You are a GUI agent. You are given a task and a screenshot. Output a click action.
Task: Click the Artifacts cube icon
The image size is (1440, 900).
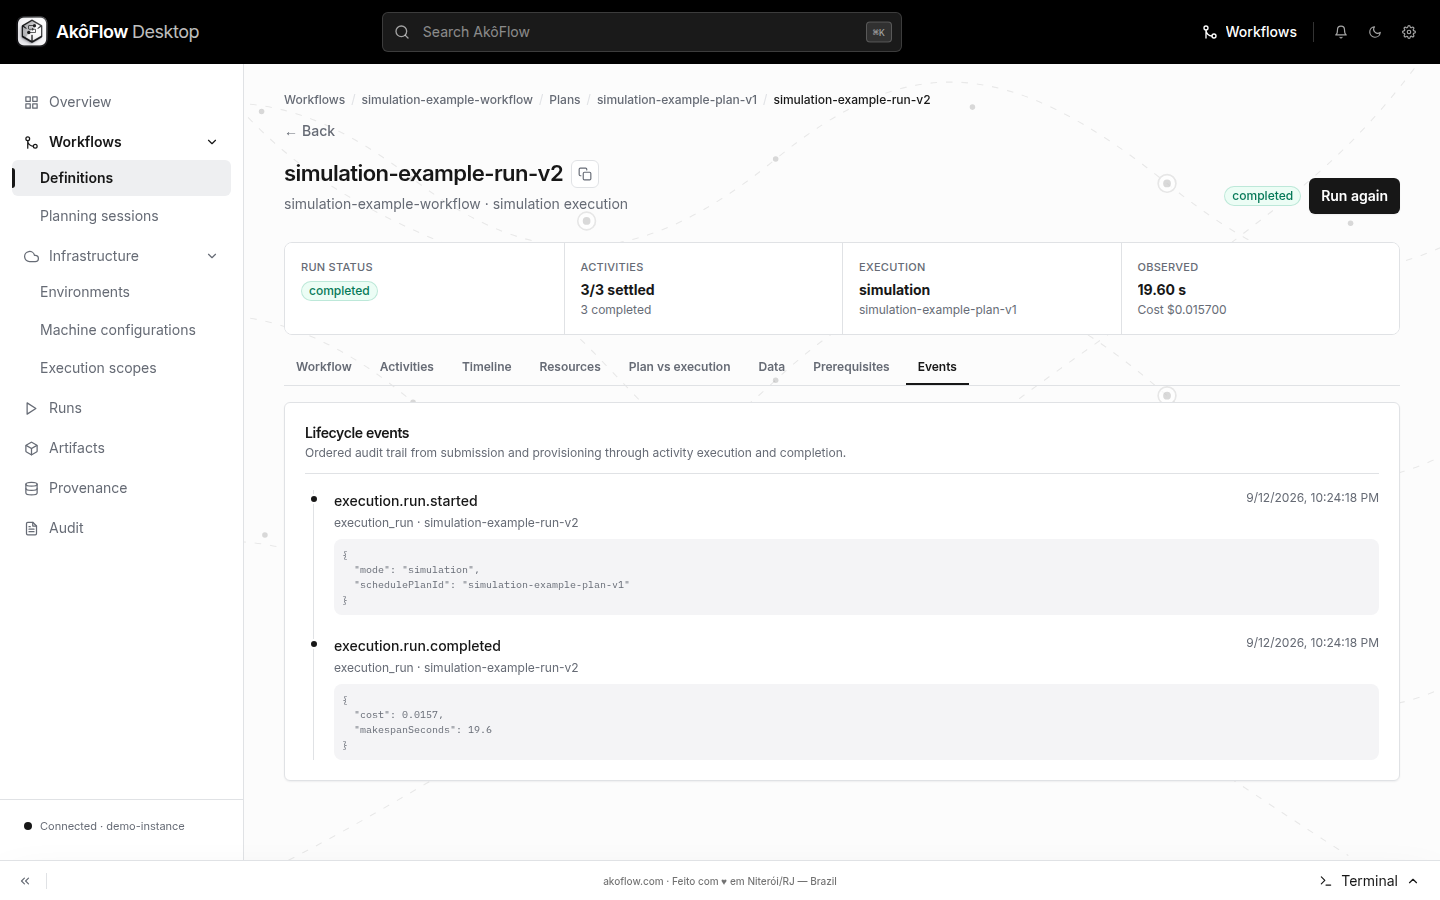31,448
